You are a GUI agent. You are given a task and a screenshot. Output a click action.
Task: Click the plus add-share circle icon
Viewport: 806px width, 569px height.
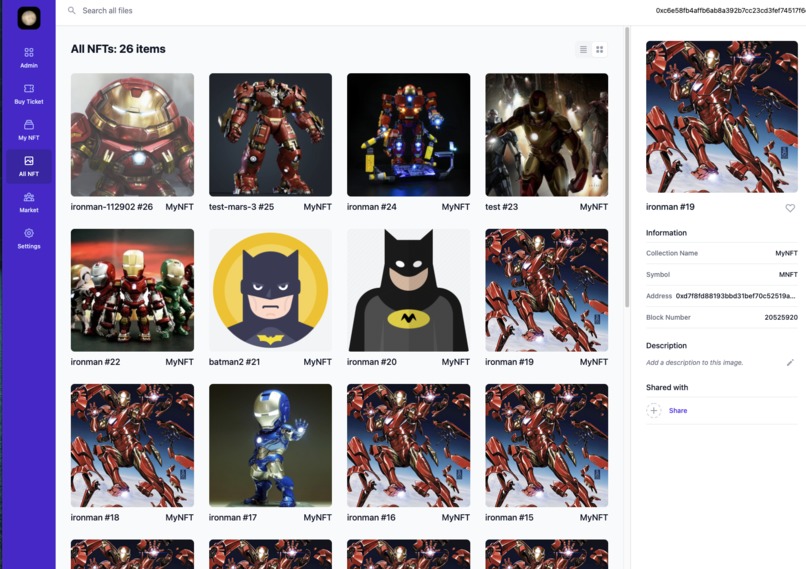653,410
